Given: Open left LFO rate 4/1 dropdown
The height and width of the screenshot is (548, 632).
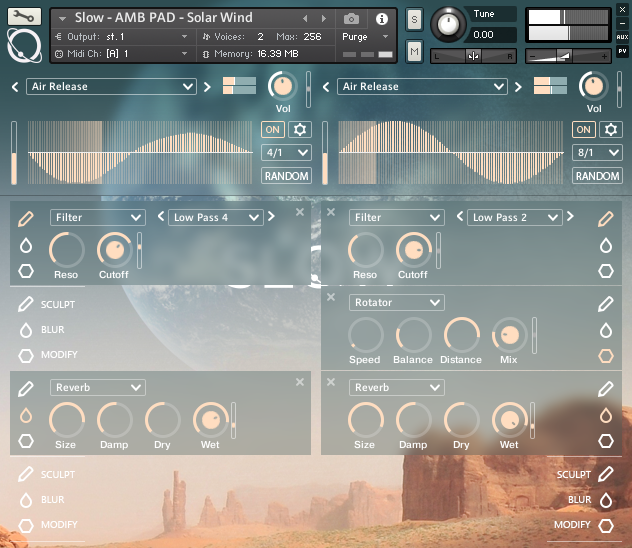Looking at the screenshot, I should [286, 153].
